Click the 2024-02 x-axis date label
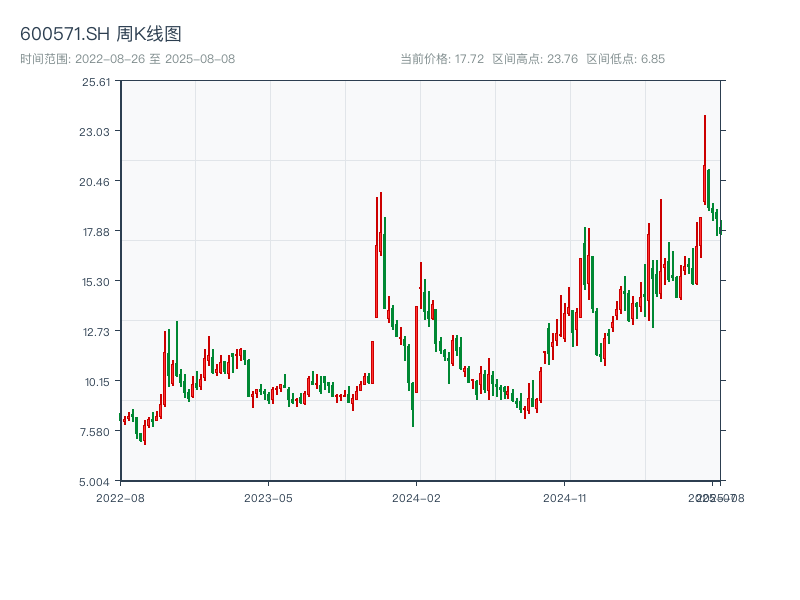 tap(417, 497)
